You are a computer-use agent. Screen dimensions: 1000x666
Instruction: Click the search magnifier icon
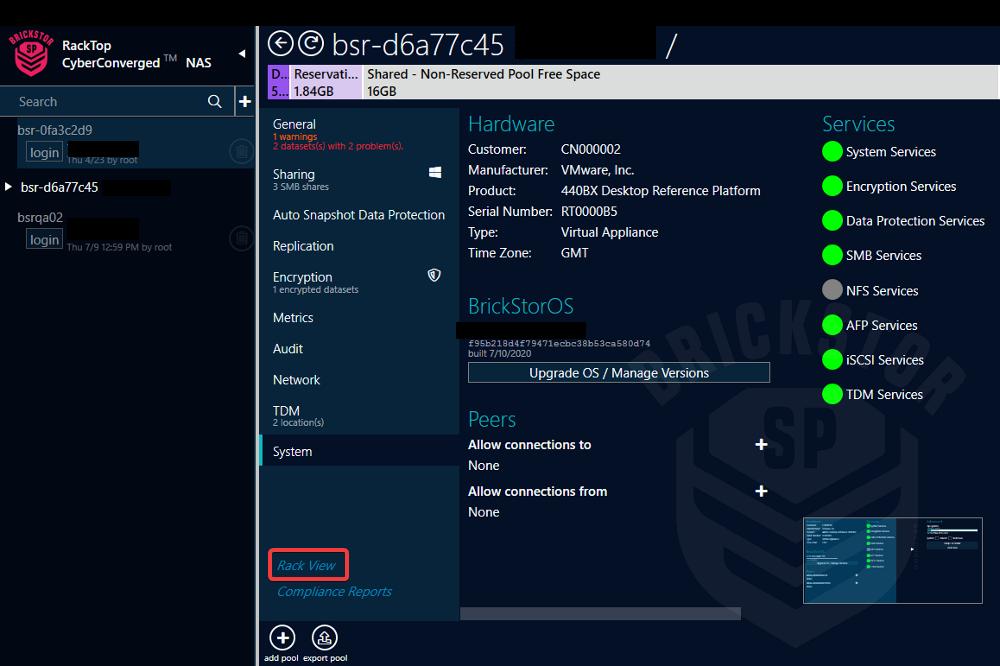point(214,101)
